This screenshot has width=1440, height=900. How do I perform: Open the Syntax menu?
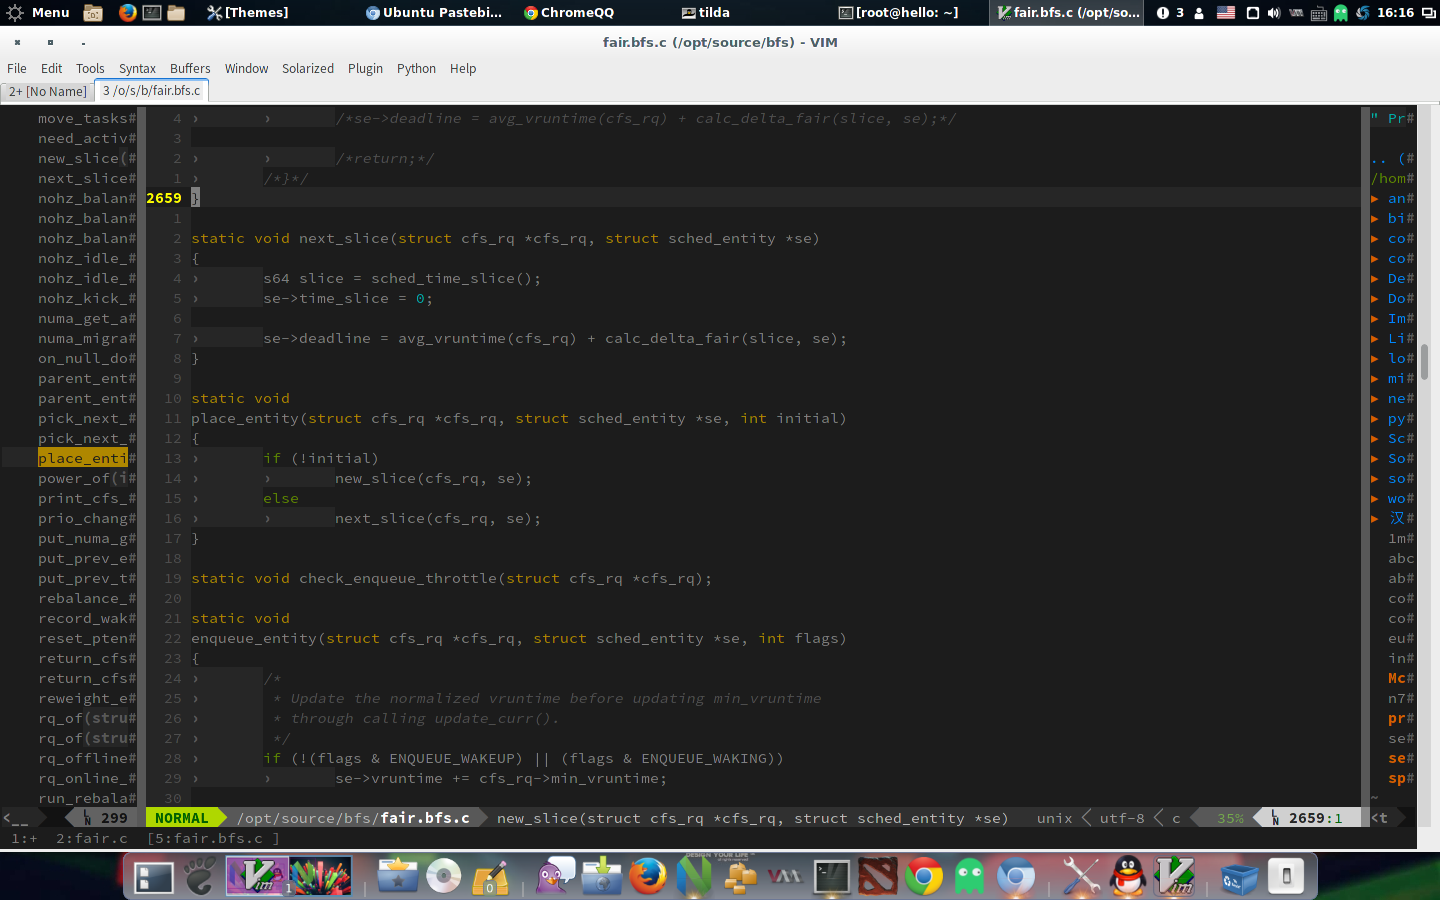137,68
